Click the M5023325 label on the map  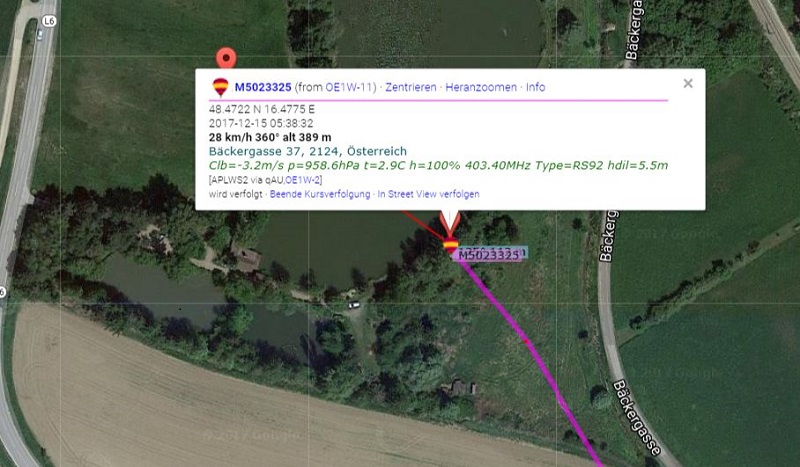[489, 255]
